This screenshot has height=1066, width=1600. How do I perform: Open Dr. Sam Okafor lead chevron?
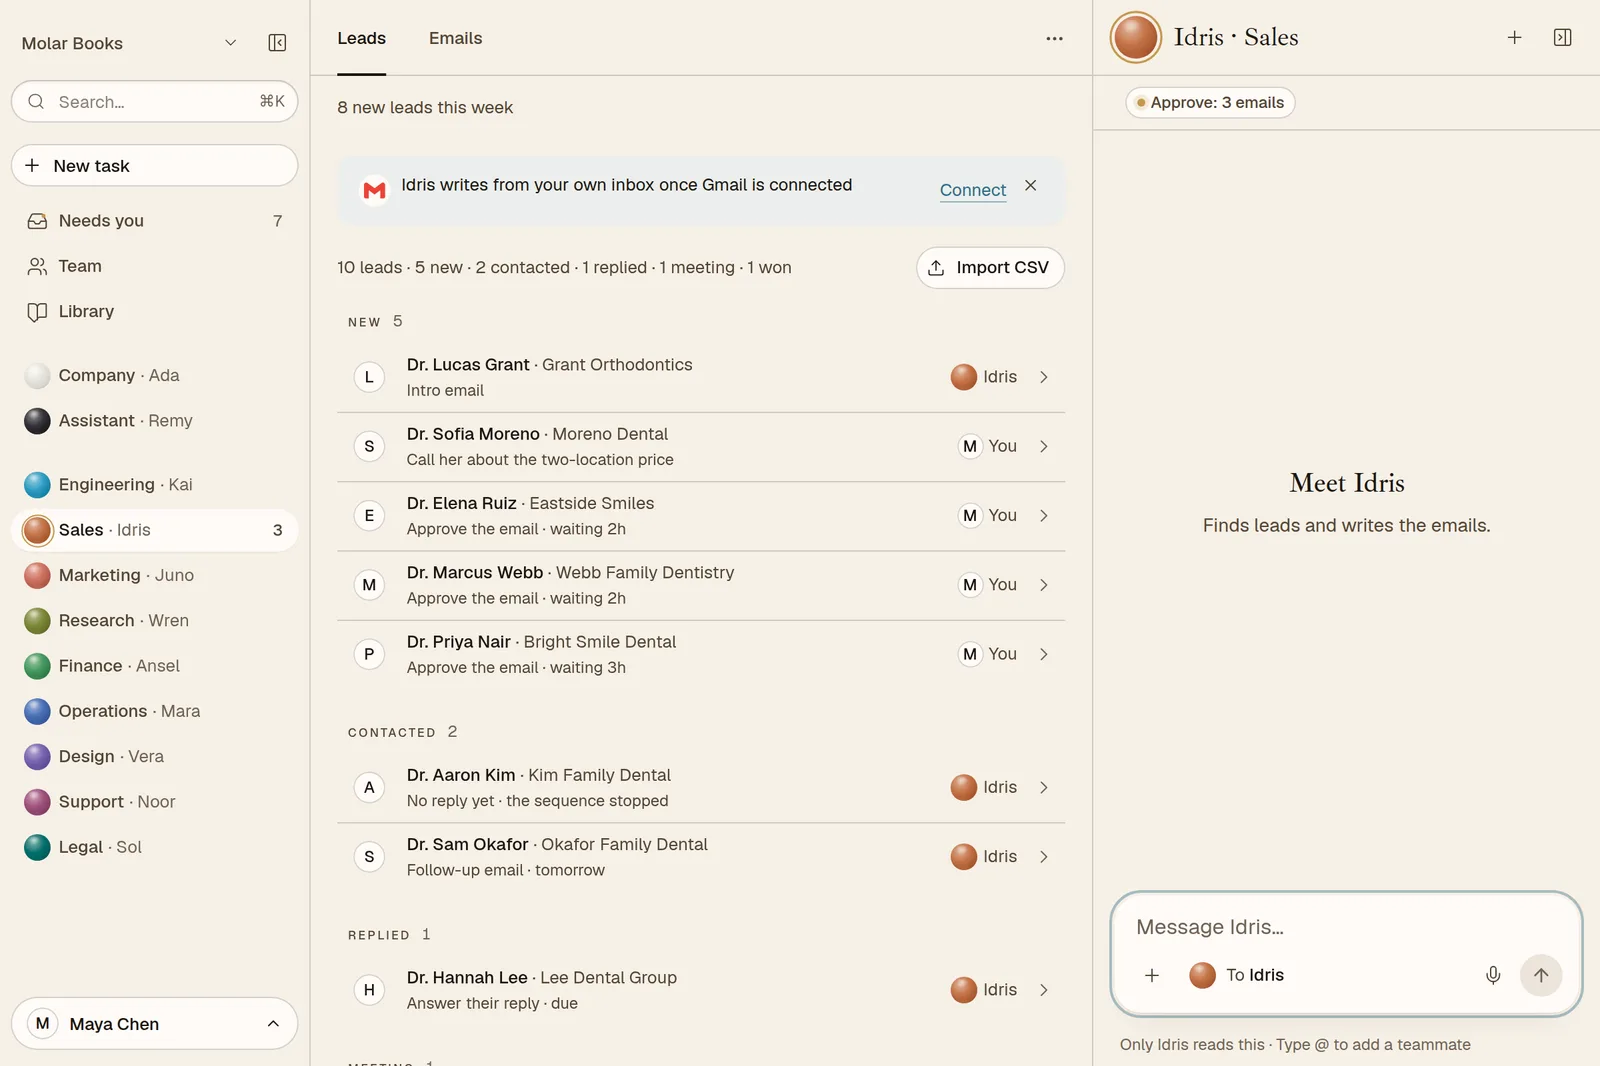(x=1043, y=857)
